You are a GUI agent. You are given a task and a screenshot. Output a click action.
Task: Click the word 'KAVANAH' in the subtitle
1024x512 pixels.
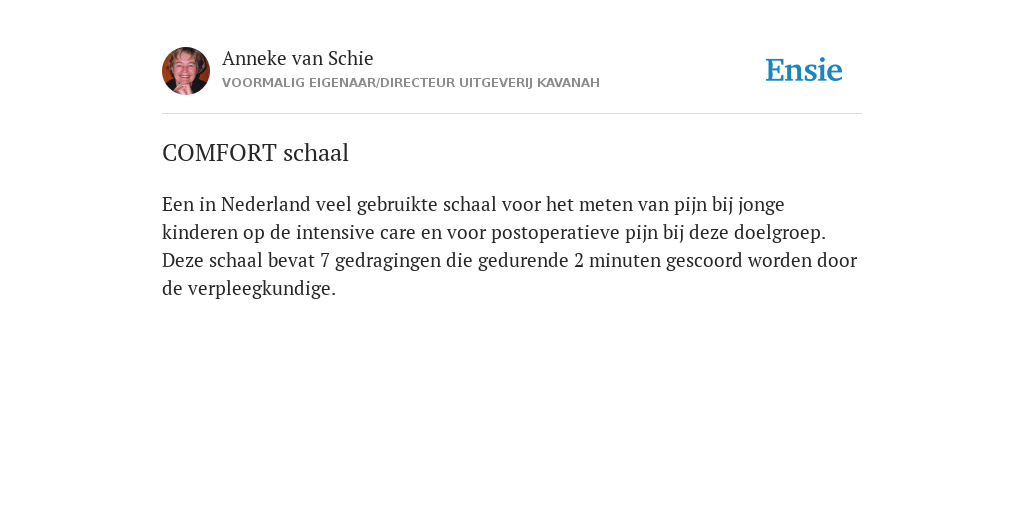(x=568, y=83)
